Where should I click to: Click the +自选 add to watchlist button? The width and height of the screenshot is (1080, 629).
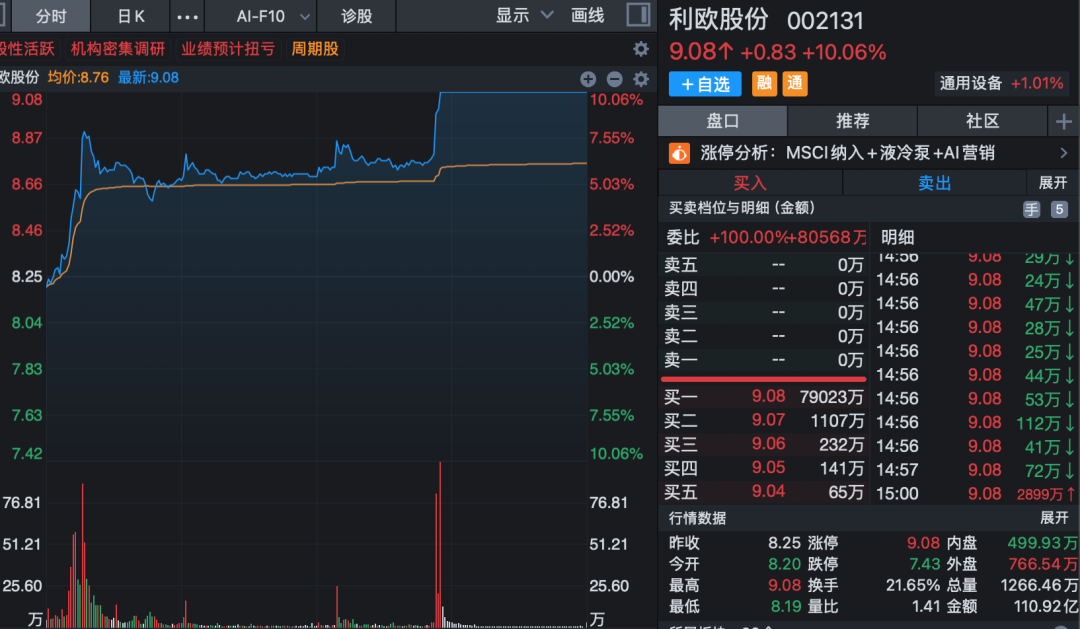(x=704, y=84)
